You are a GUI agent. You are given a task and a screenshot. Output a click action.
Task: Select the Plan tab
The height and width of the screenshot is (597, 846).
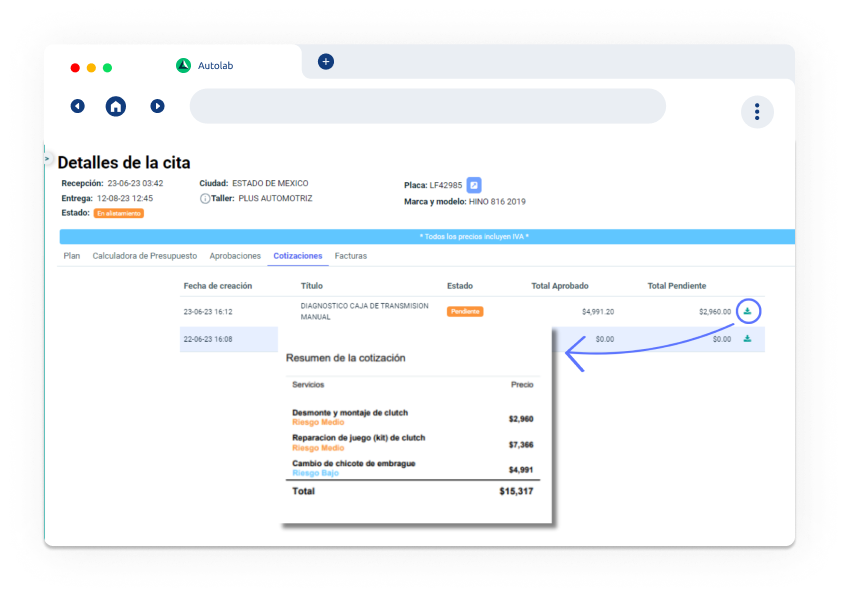[x=71, y=255]
